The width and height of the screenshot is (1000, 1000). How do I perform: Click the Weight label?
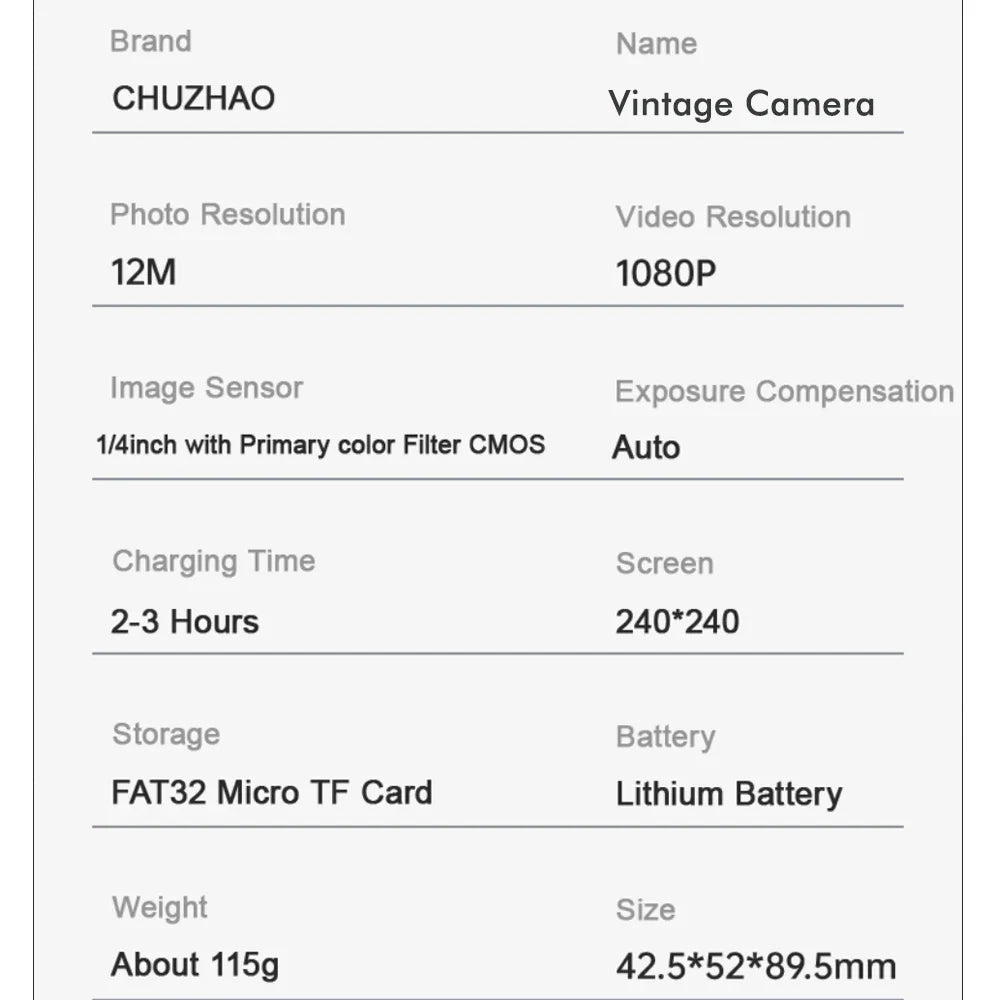point(160,907)
